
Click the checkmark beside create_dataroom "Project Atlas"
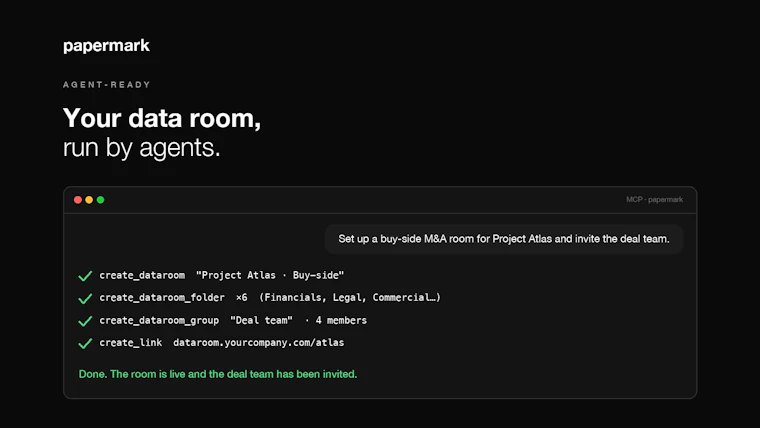[85, 276]
